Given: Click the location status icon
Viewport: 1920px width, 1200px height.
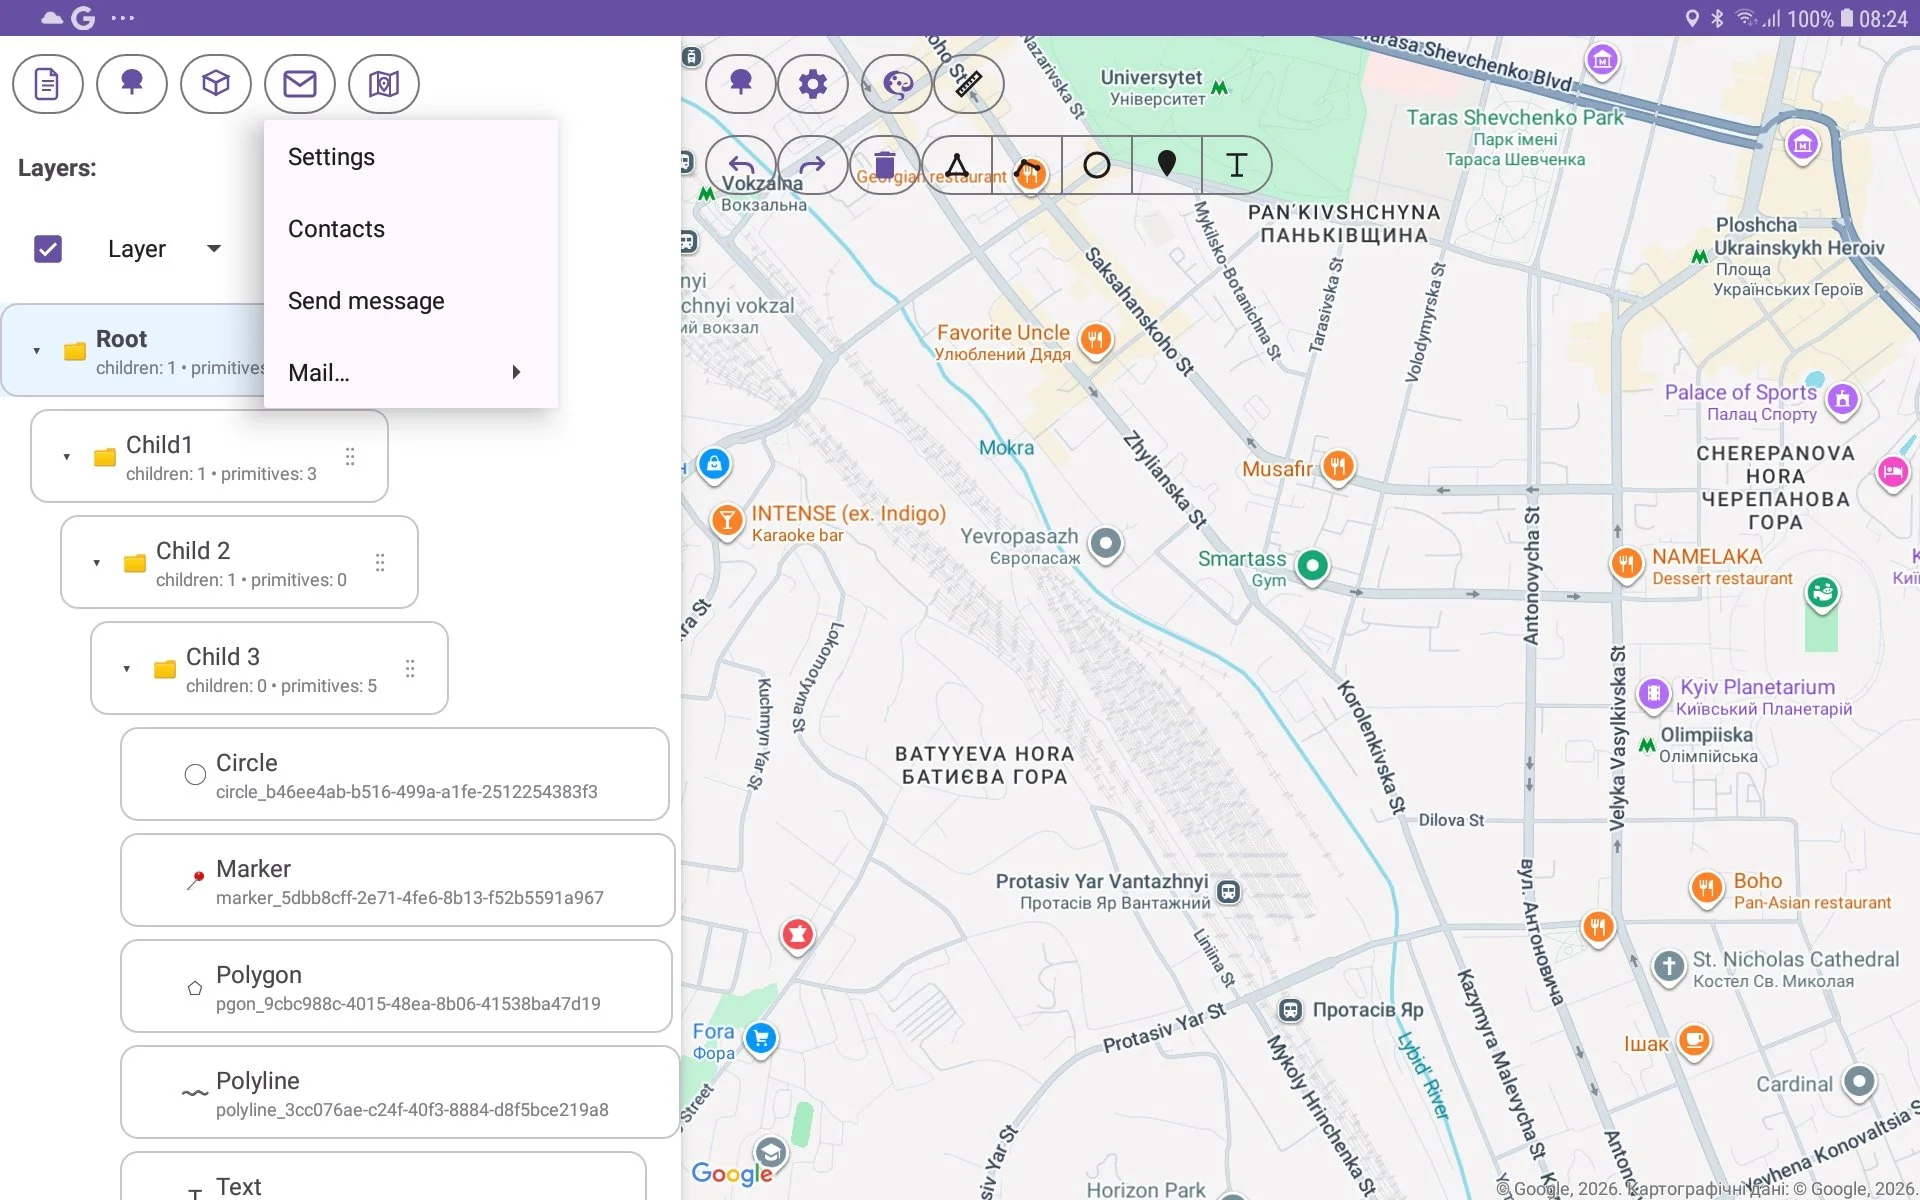Looking at the screenshot, I should click(x=1692, y=18).
